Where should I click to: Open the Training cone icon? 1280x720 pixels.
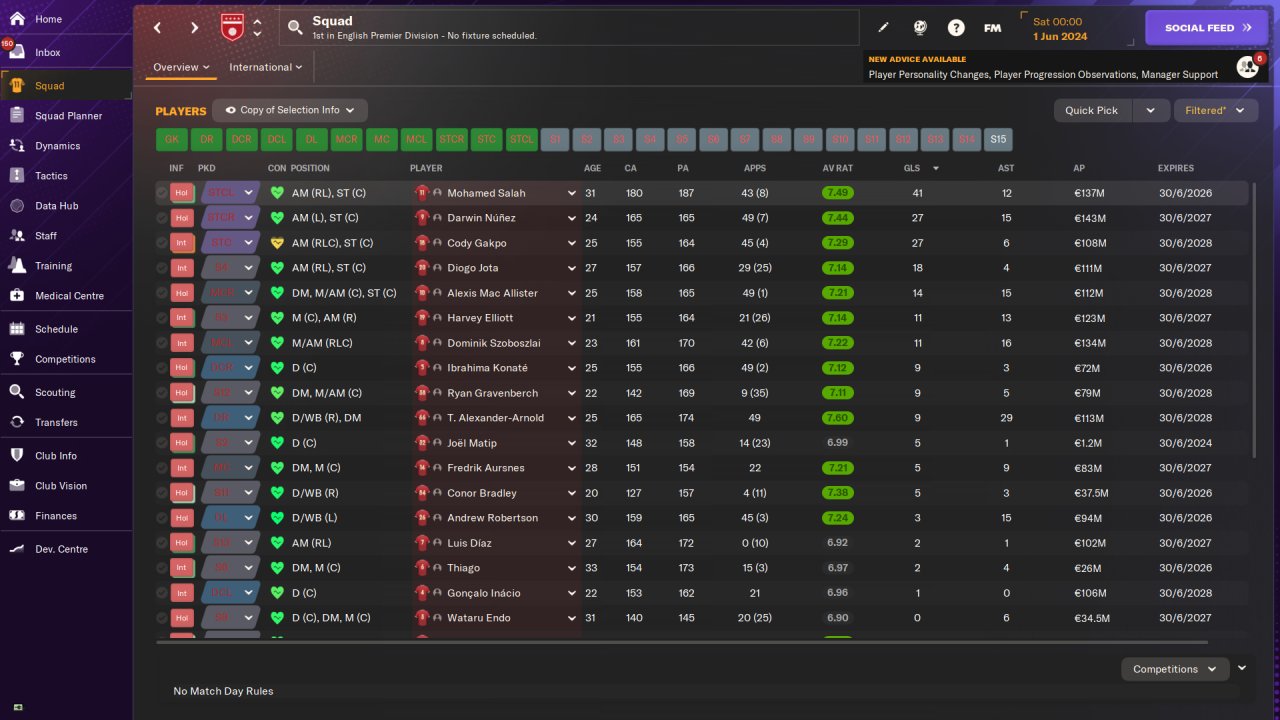17,266
